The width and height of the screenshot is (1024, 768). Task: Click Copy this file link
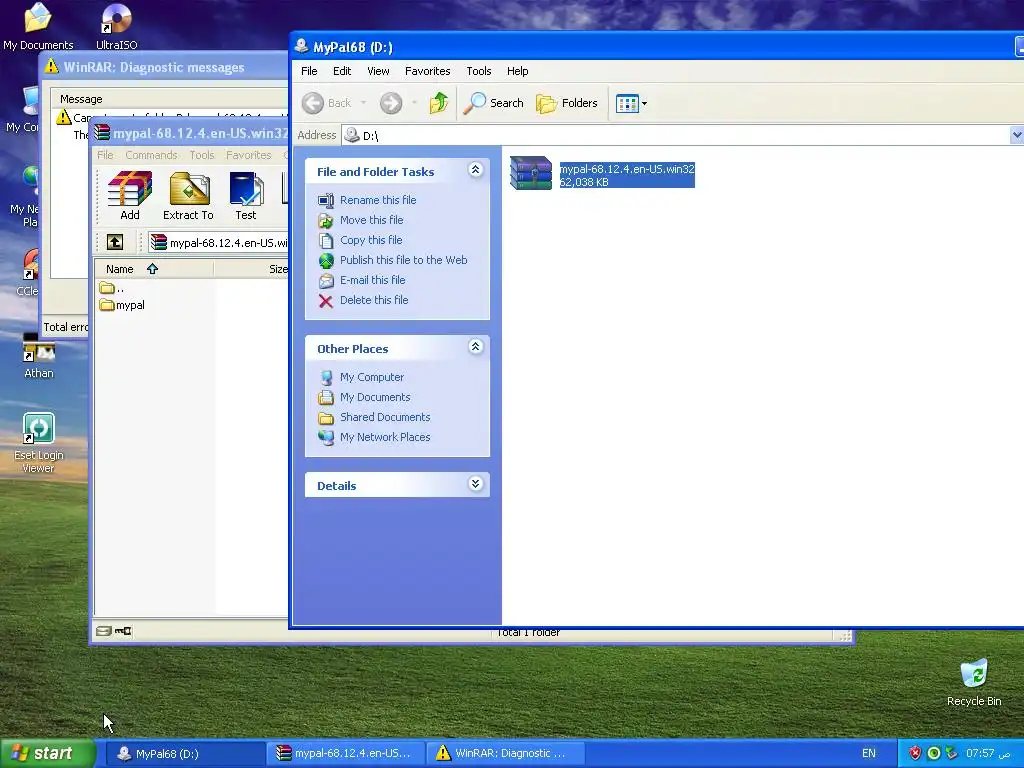point(371,240)
